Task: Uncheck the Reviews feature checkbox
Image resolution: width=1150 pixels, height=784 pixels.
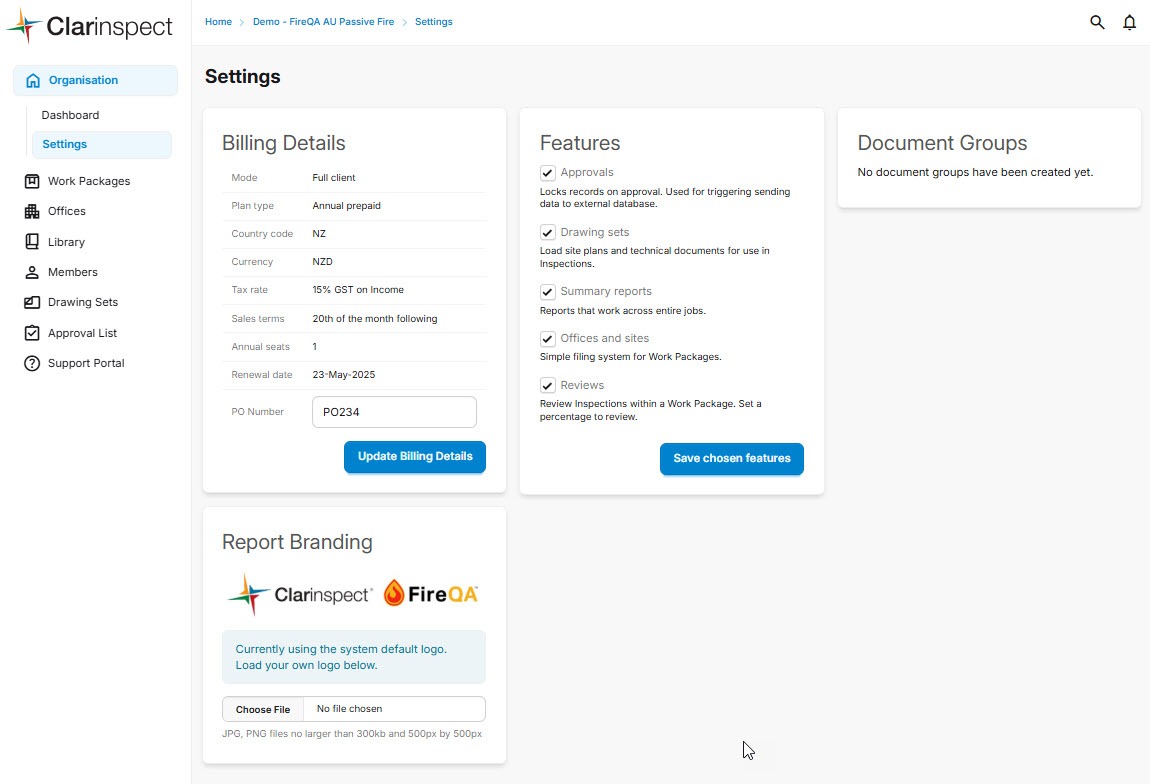Action: coord(548,386)
